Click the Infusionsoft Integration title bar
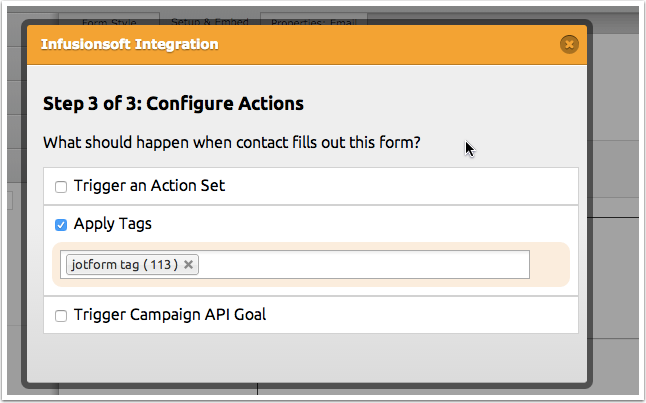646x403 pixels. pos(307,45)
